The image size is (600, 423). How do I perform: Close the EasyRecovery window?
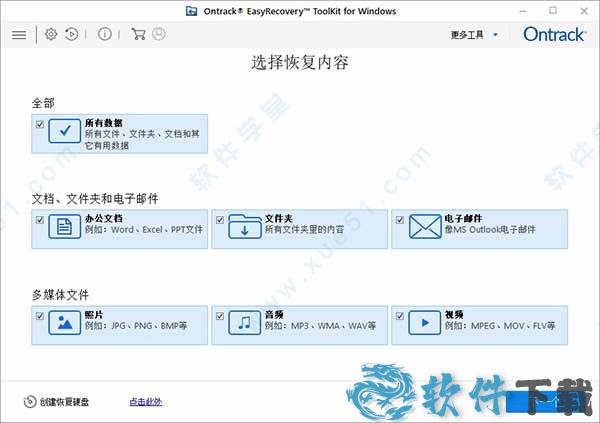[x=584, y=11]
